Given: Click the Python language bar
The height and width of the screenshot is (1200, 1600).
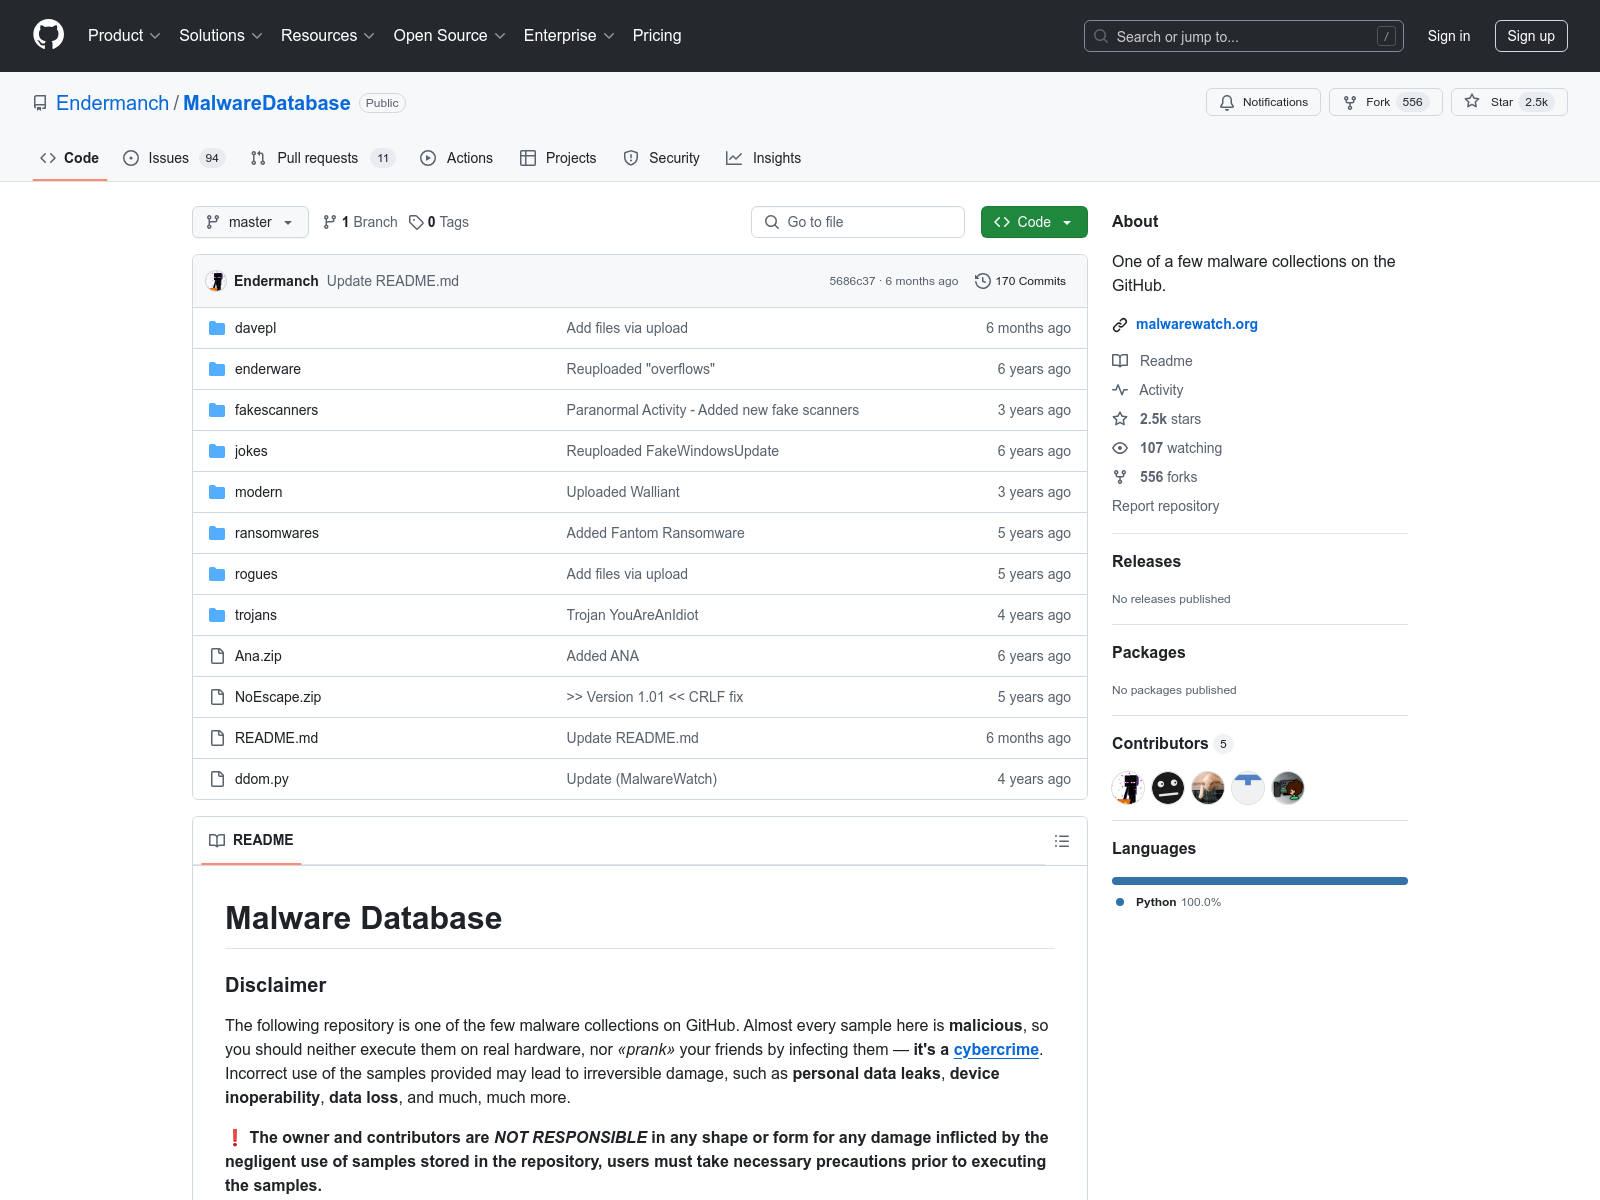Looking at the screenshot, I should (x=1260, y=881).
